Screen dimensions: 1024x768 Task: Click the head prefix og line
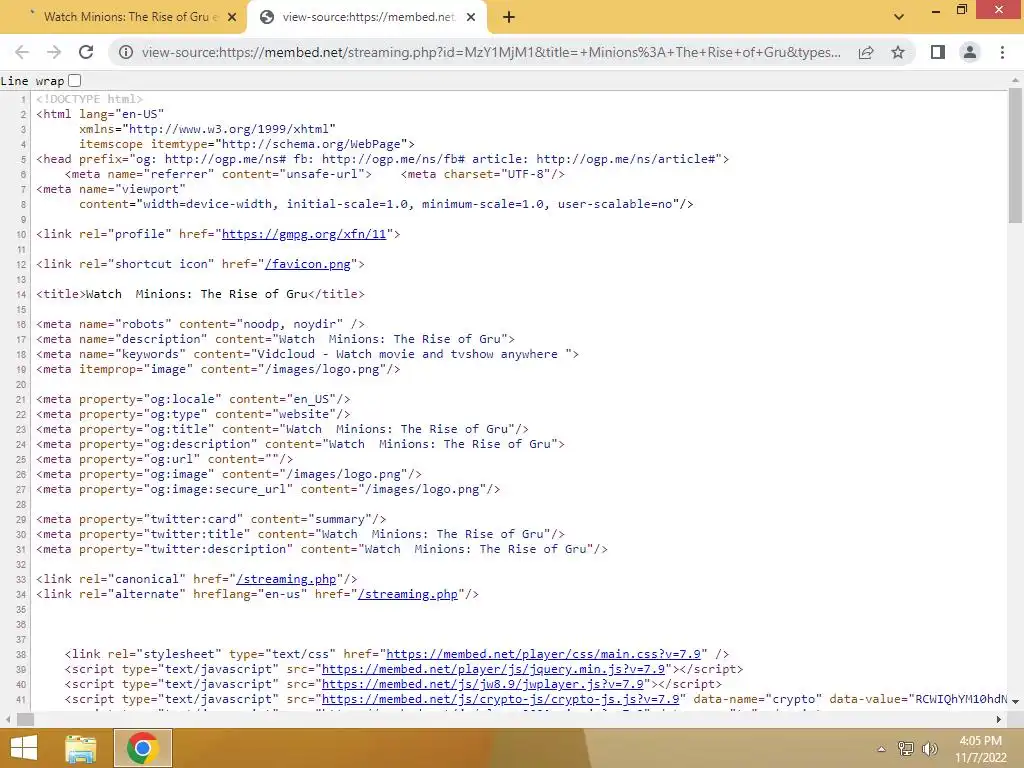pos(382,159)
